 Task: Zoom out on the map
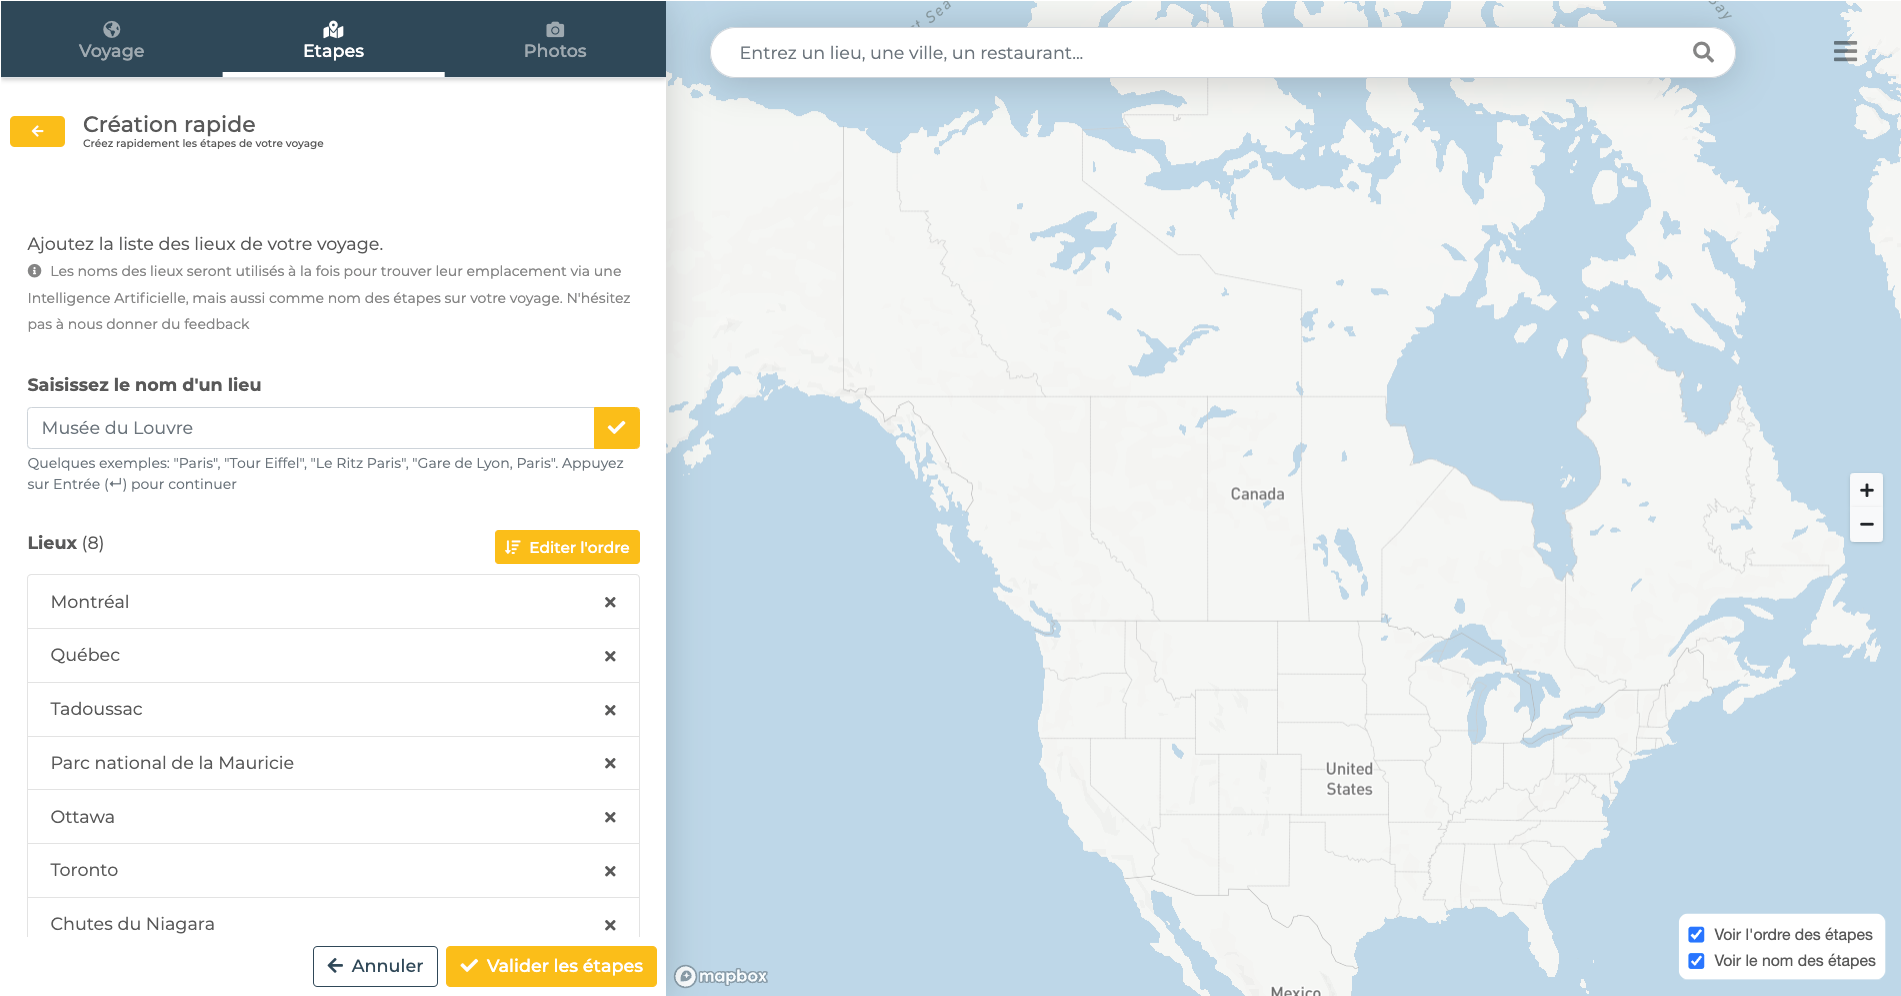tap(1866, 524)
